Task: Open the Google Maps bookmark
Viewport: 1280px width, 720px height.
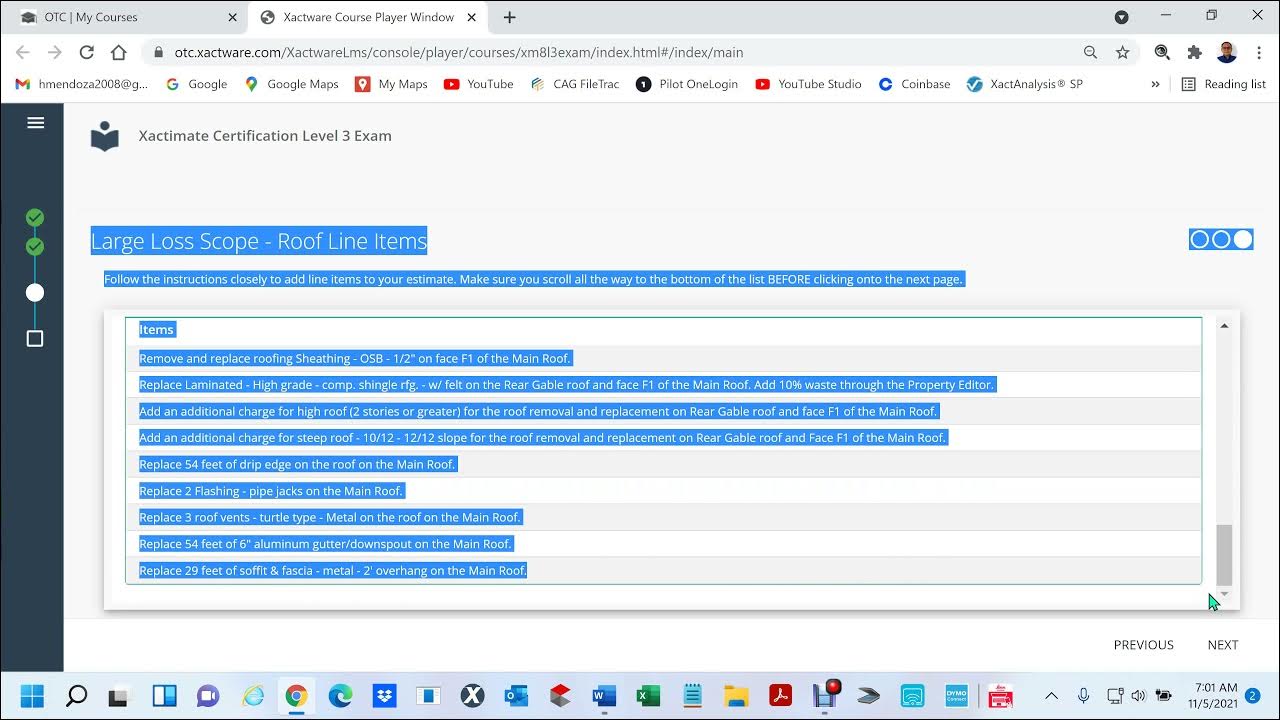Action: [291, 84]
